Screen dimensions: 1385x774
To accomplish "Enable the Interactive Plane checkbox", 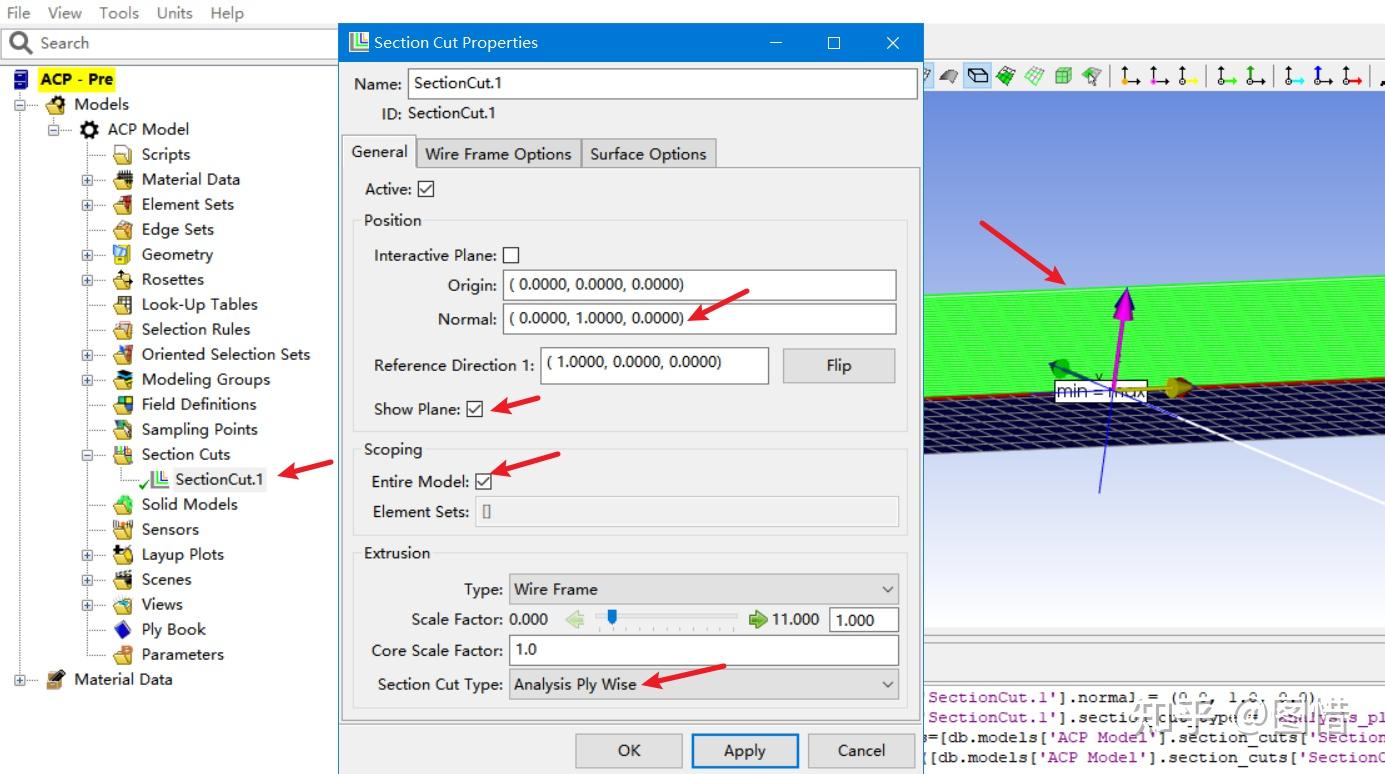I will click(x=511, y=255).
